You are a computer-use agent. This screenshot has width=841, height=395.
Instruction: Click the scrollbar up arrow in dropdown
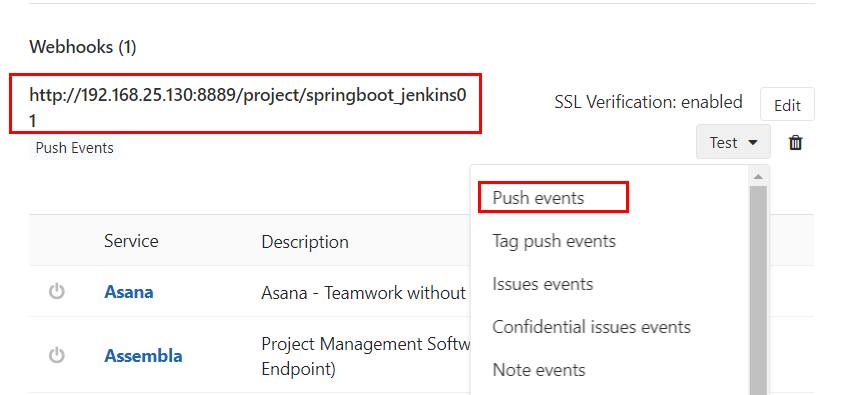pos(758,177)
